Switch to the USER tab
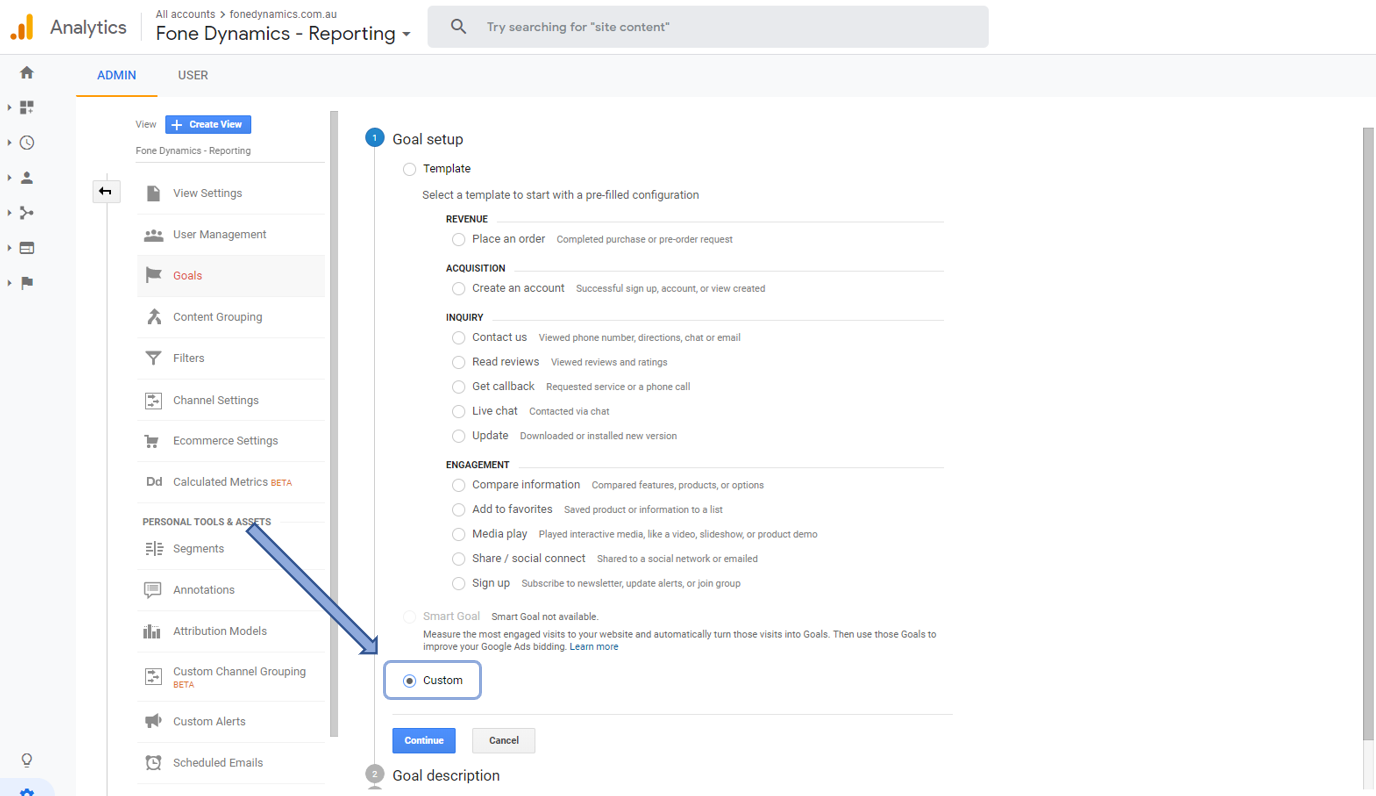1376x796 pixels. coord(193,75)
